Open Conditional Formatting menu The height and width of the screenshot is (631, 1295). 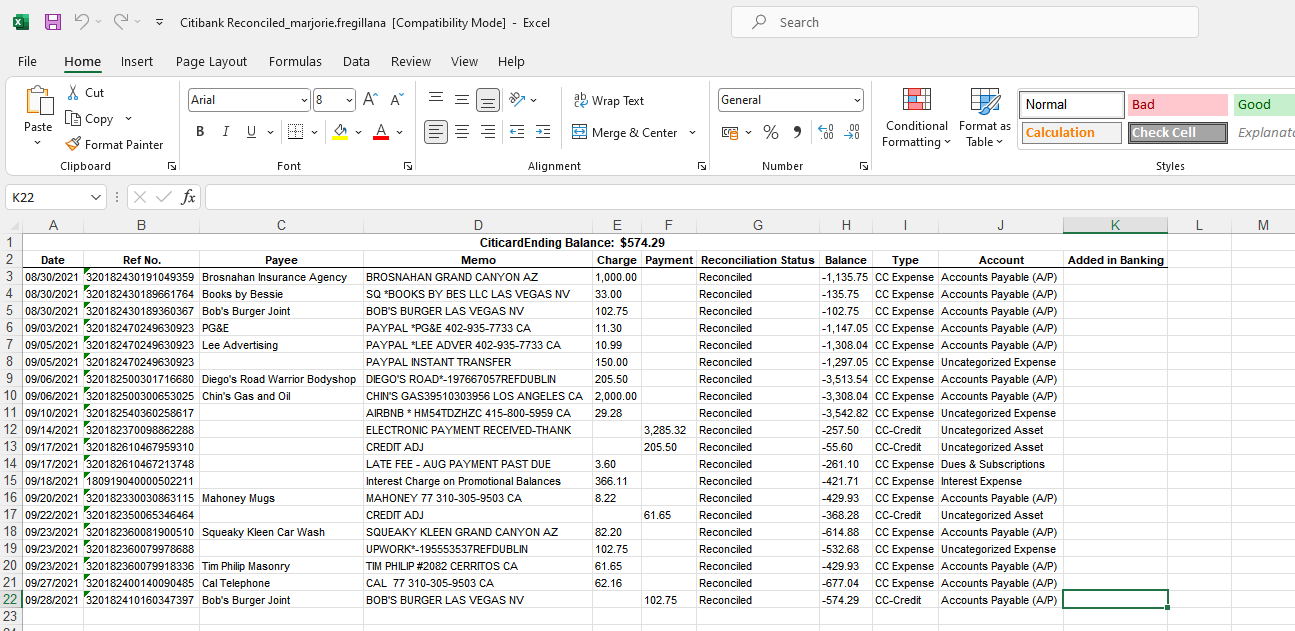[916, 118]
